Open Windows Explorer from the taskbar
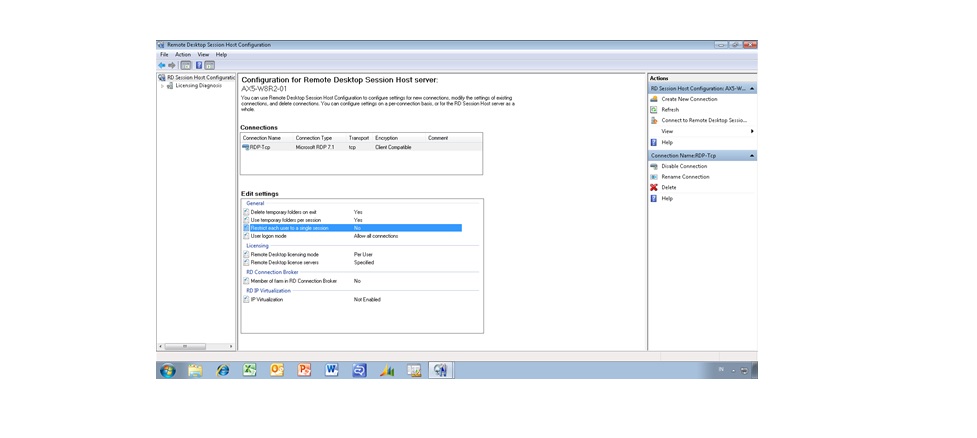The width and height of the screenshot is (977, 438). pos(195,370)
